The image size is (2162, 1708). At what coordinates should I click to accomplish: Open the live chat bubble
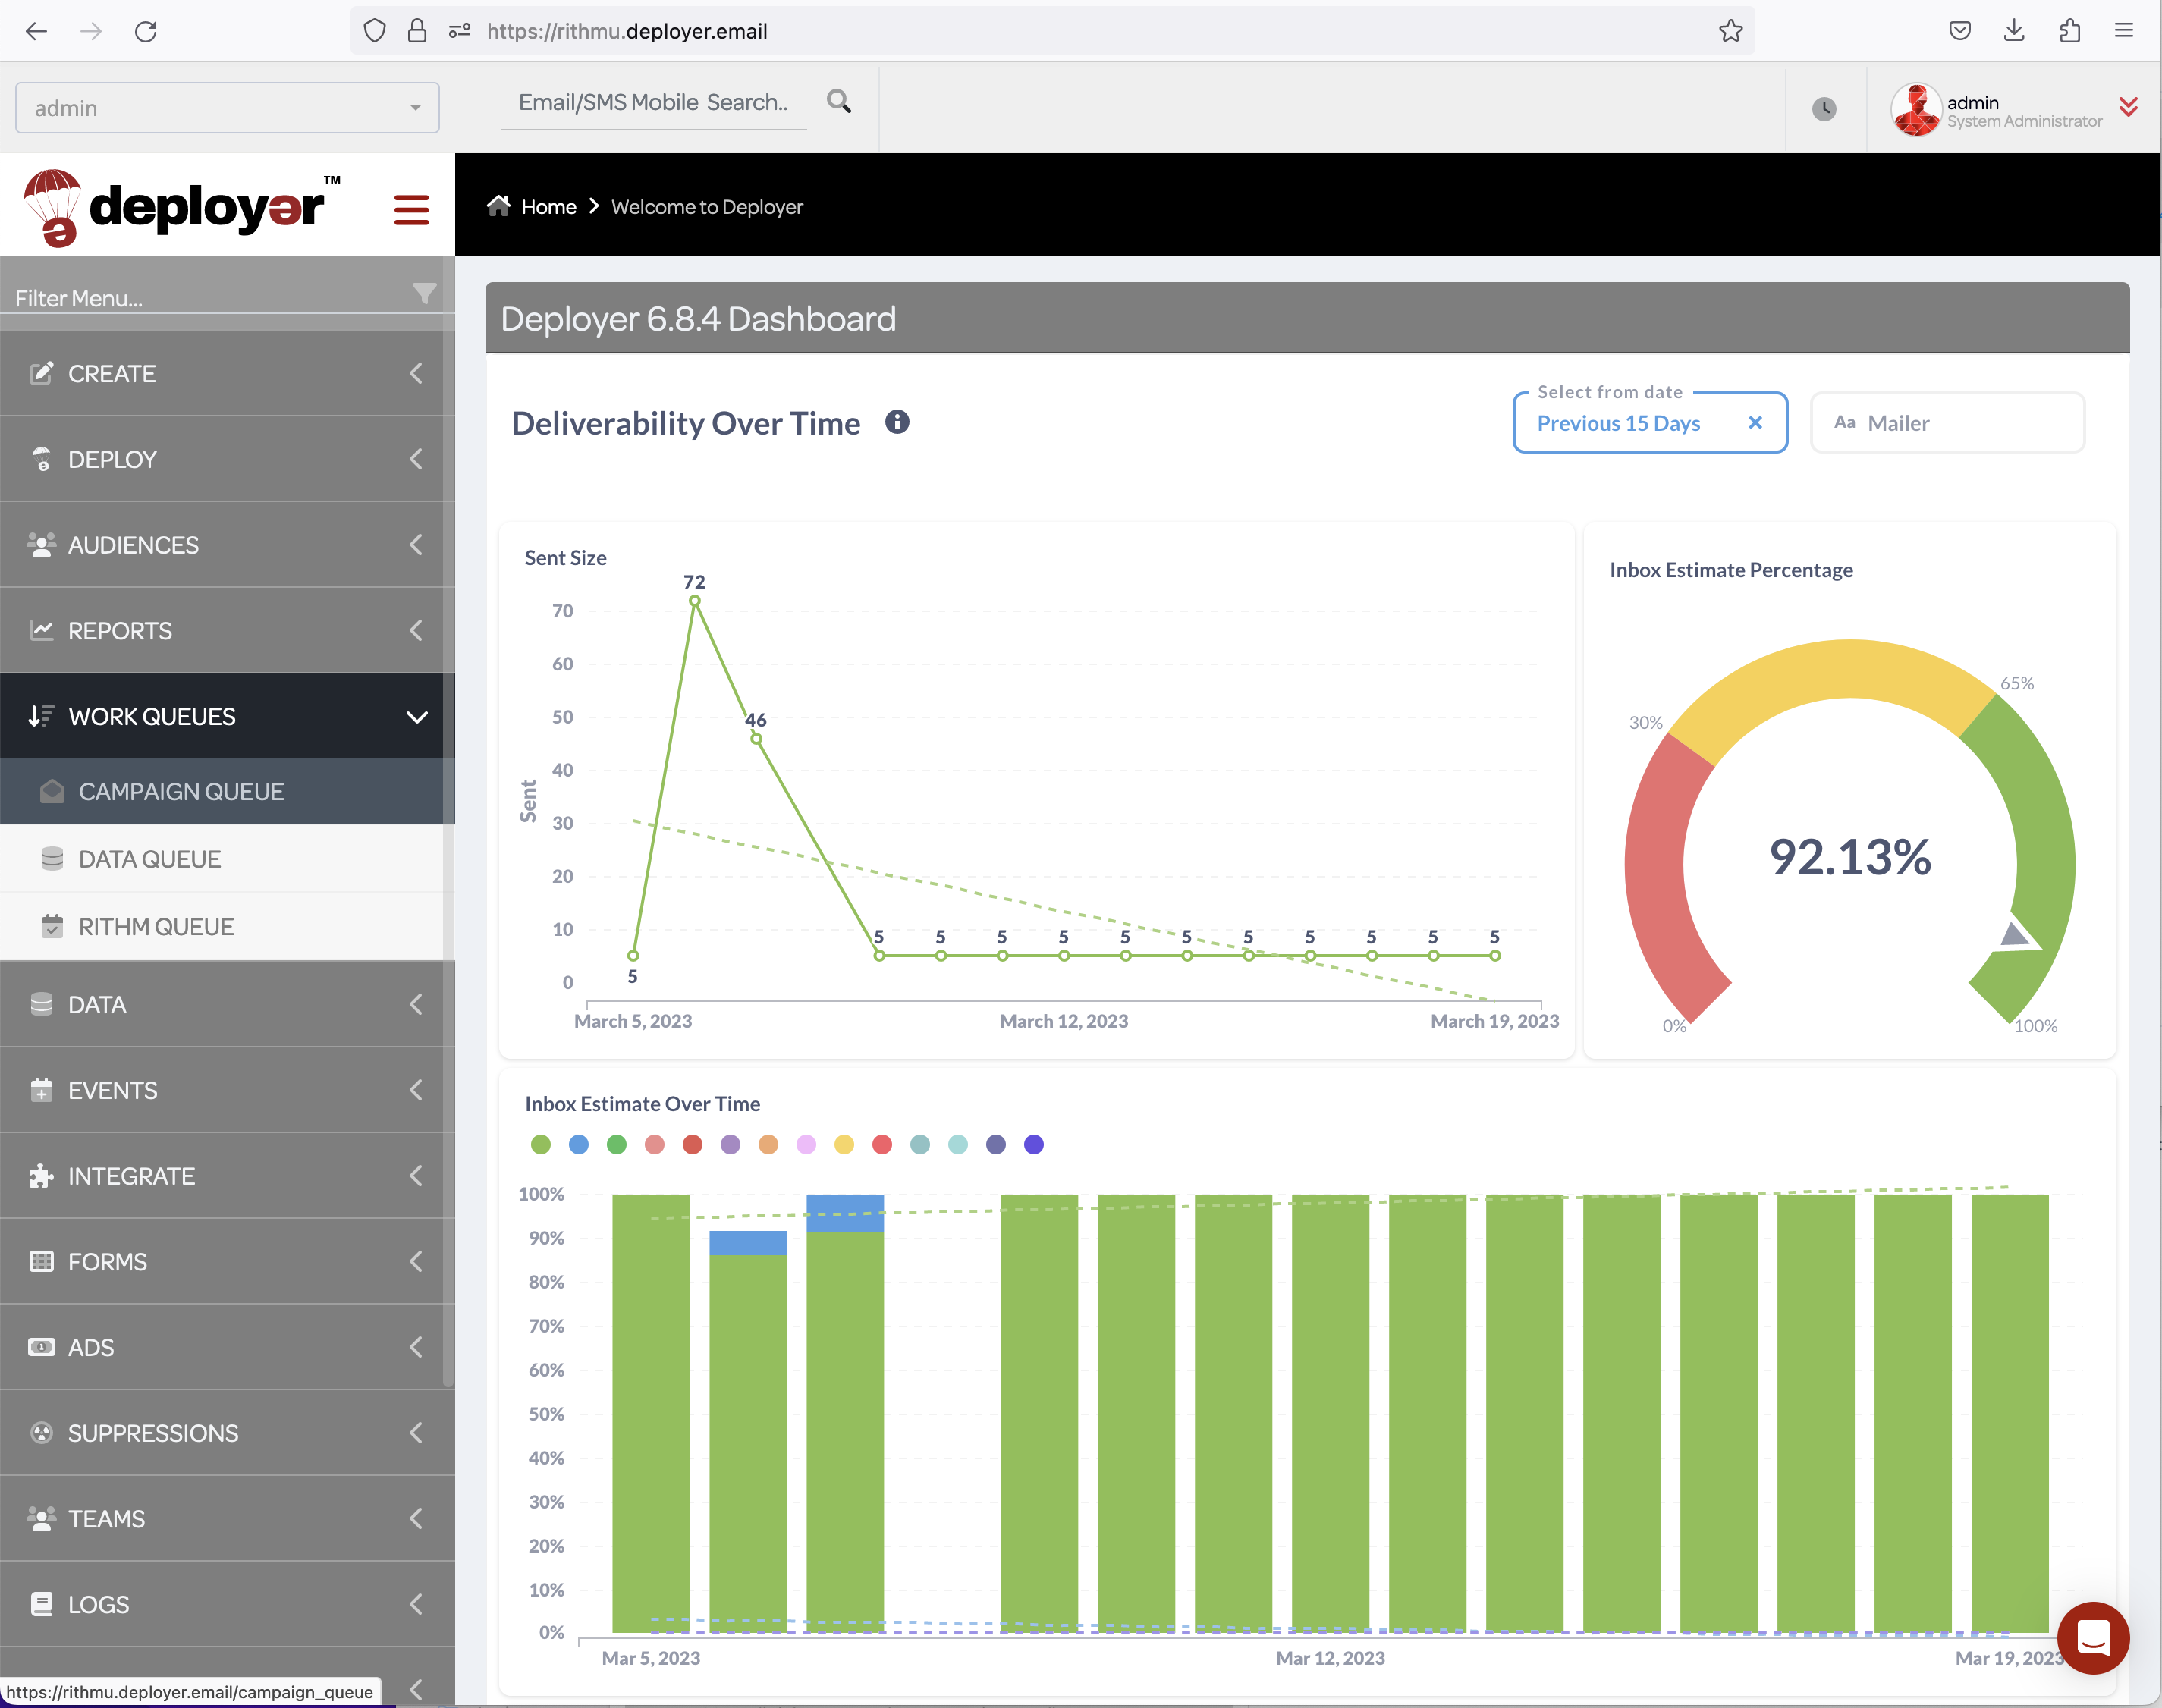point(2092,1638)
